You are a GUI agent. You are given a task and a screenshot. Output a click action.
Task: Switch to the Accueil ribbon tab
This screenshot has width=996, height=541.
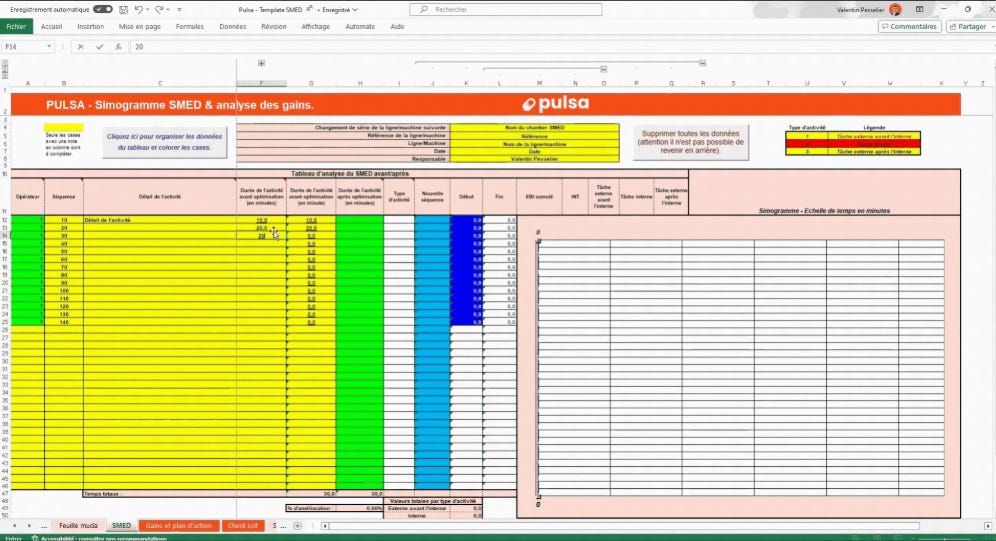51,27
